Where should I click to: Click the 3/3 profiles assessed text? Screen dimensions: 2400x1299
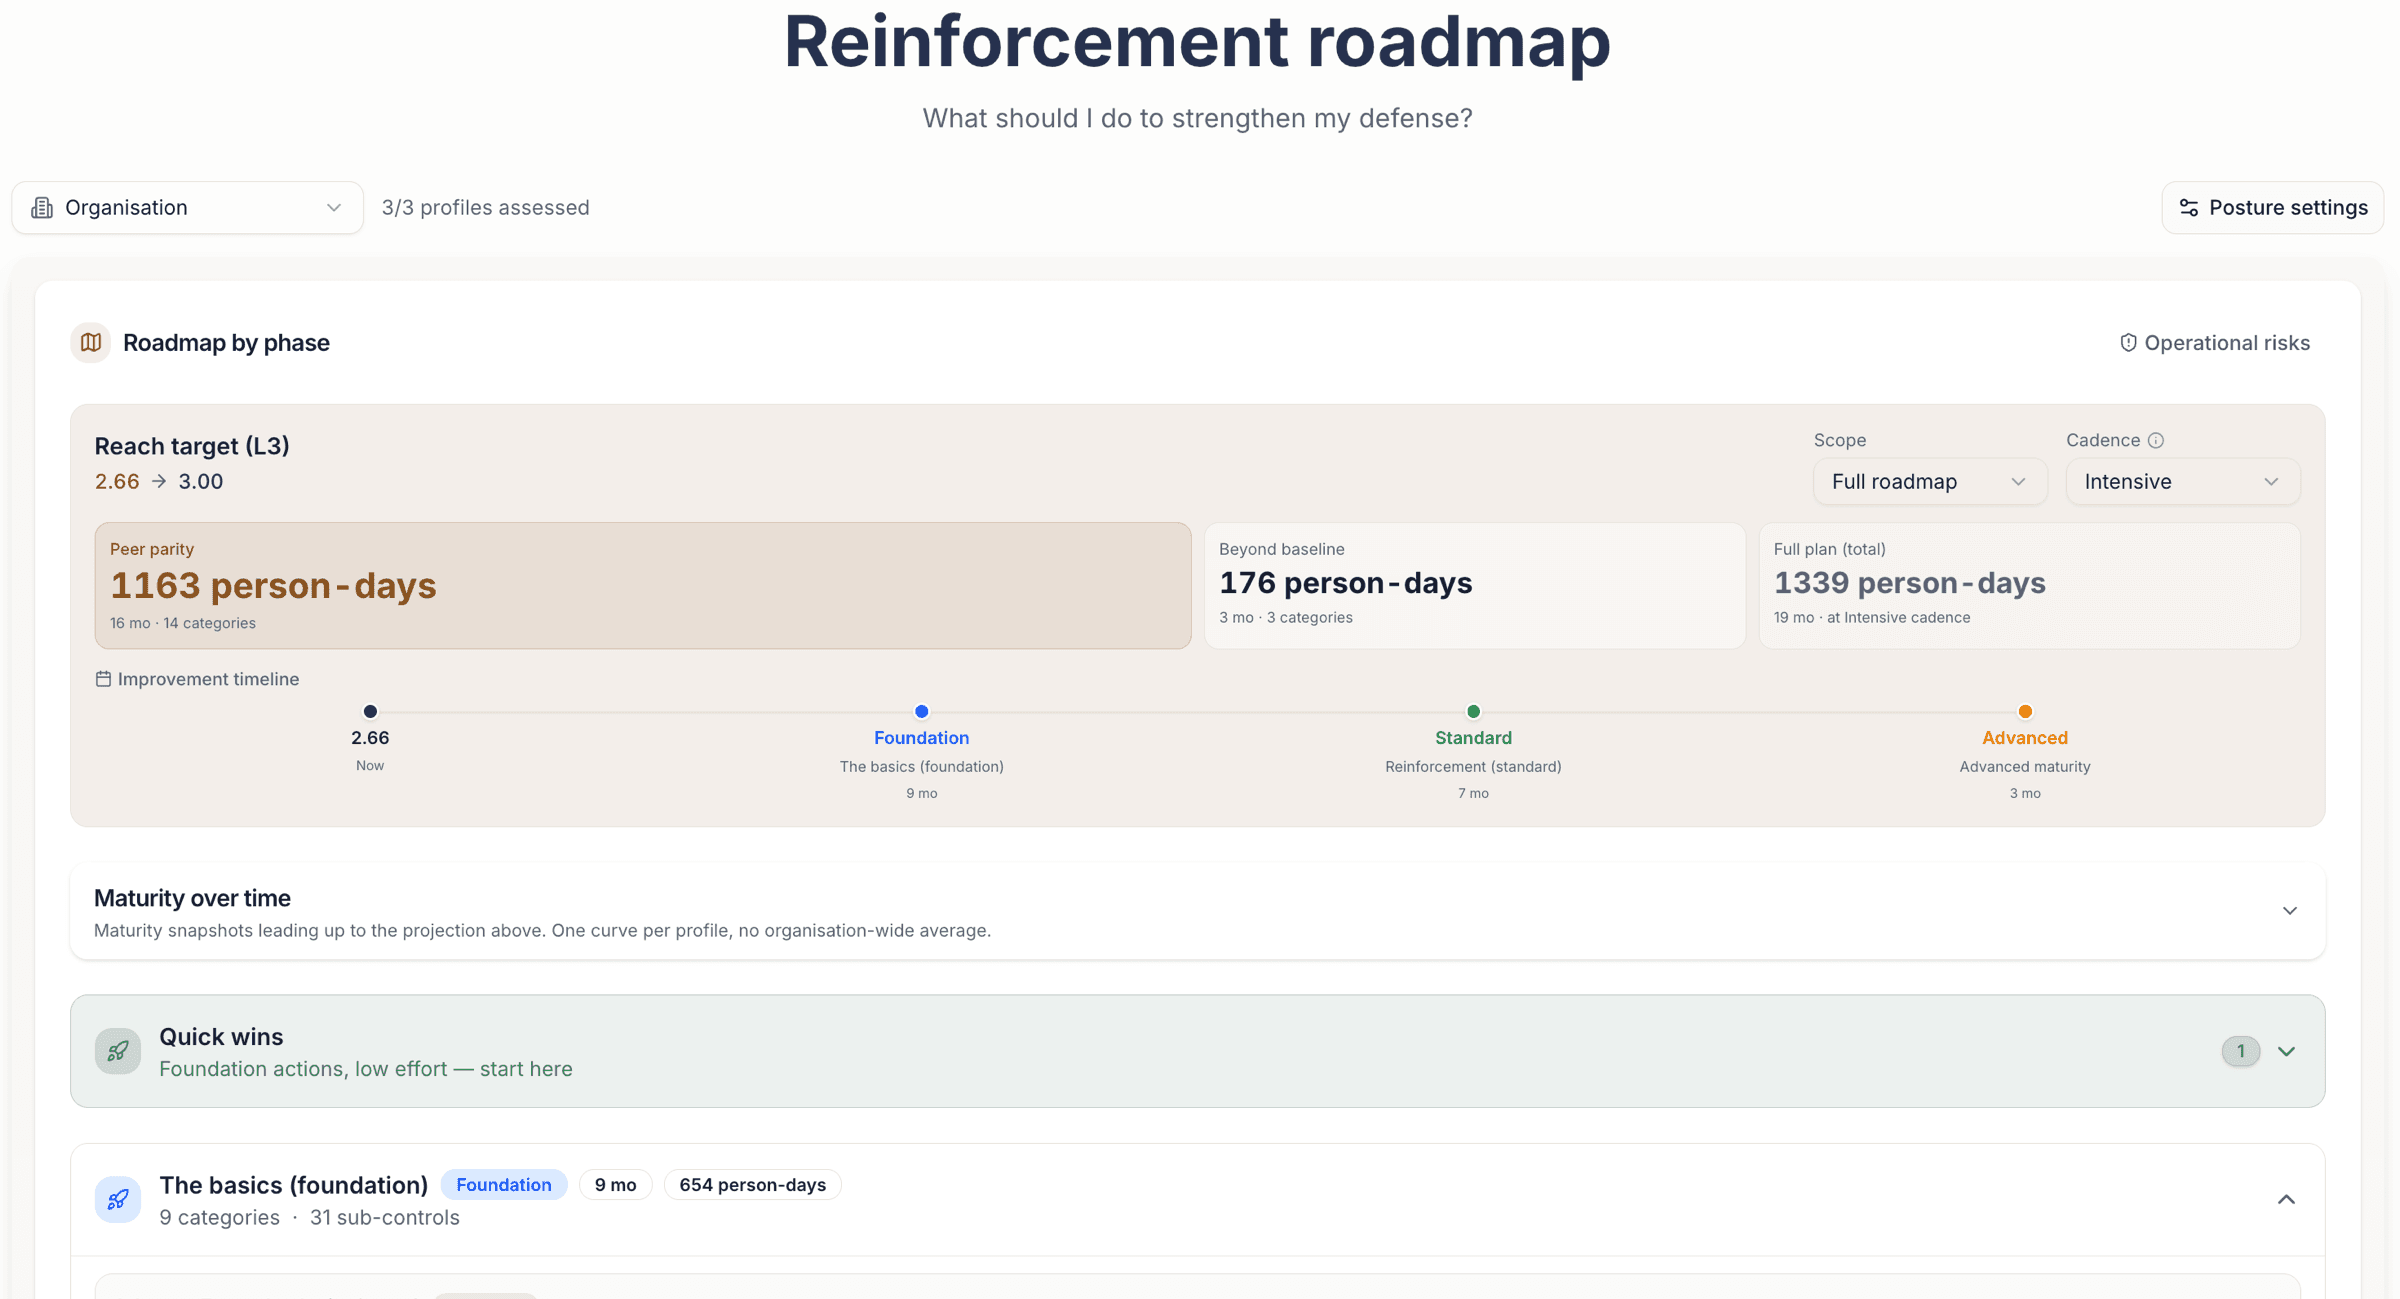(485, 207)
